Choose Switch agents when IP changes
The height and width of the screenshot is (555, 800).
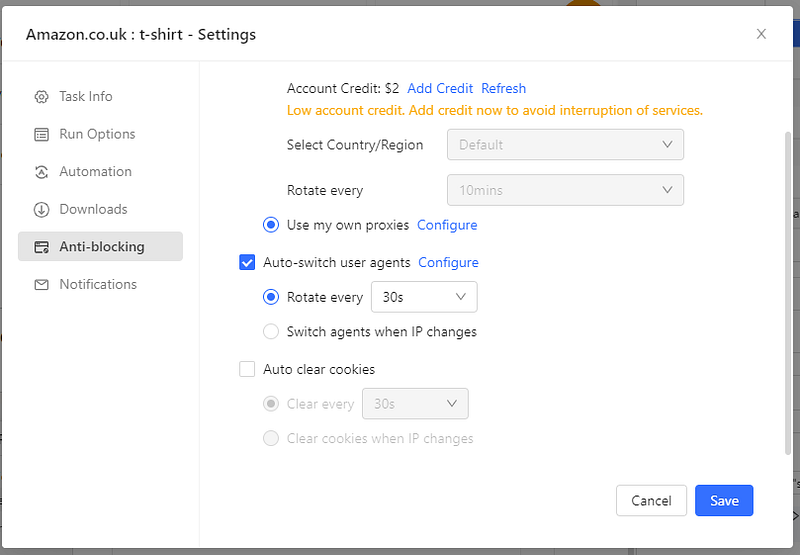click(271, 332)
